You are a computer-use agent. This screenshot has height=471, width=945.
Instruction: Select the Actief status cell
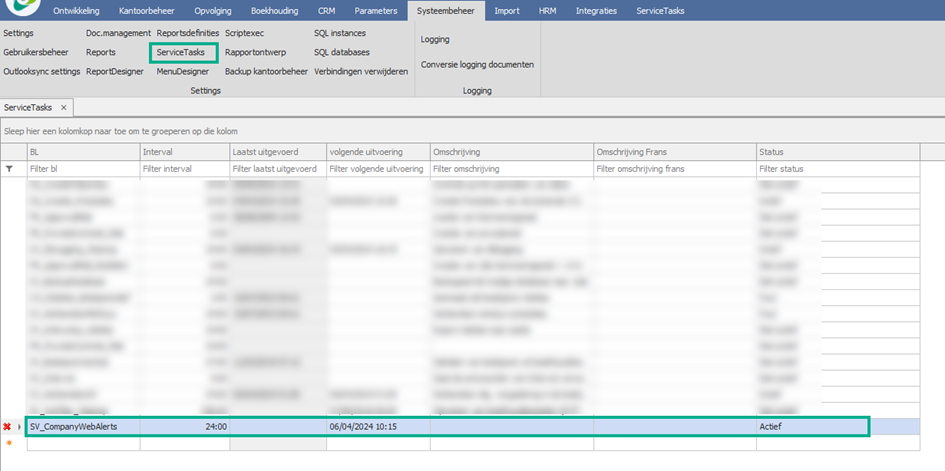coord(812,426)
